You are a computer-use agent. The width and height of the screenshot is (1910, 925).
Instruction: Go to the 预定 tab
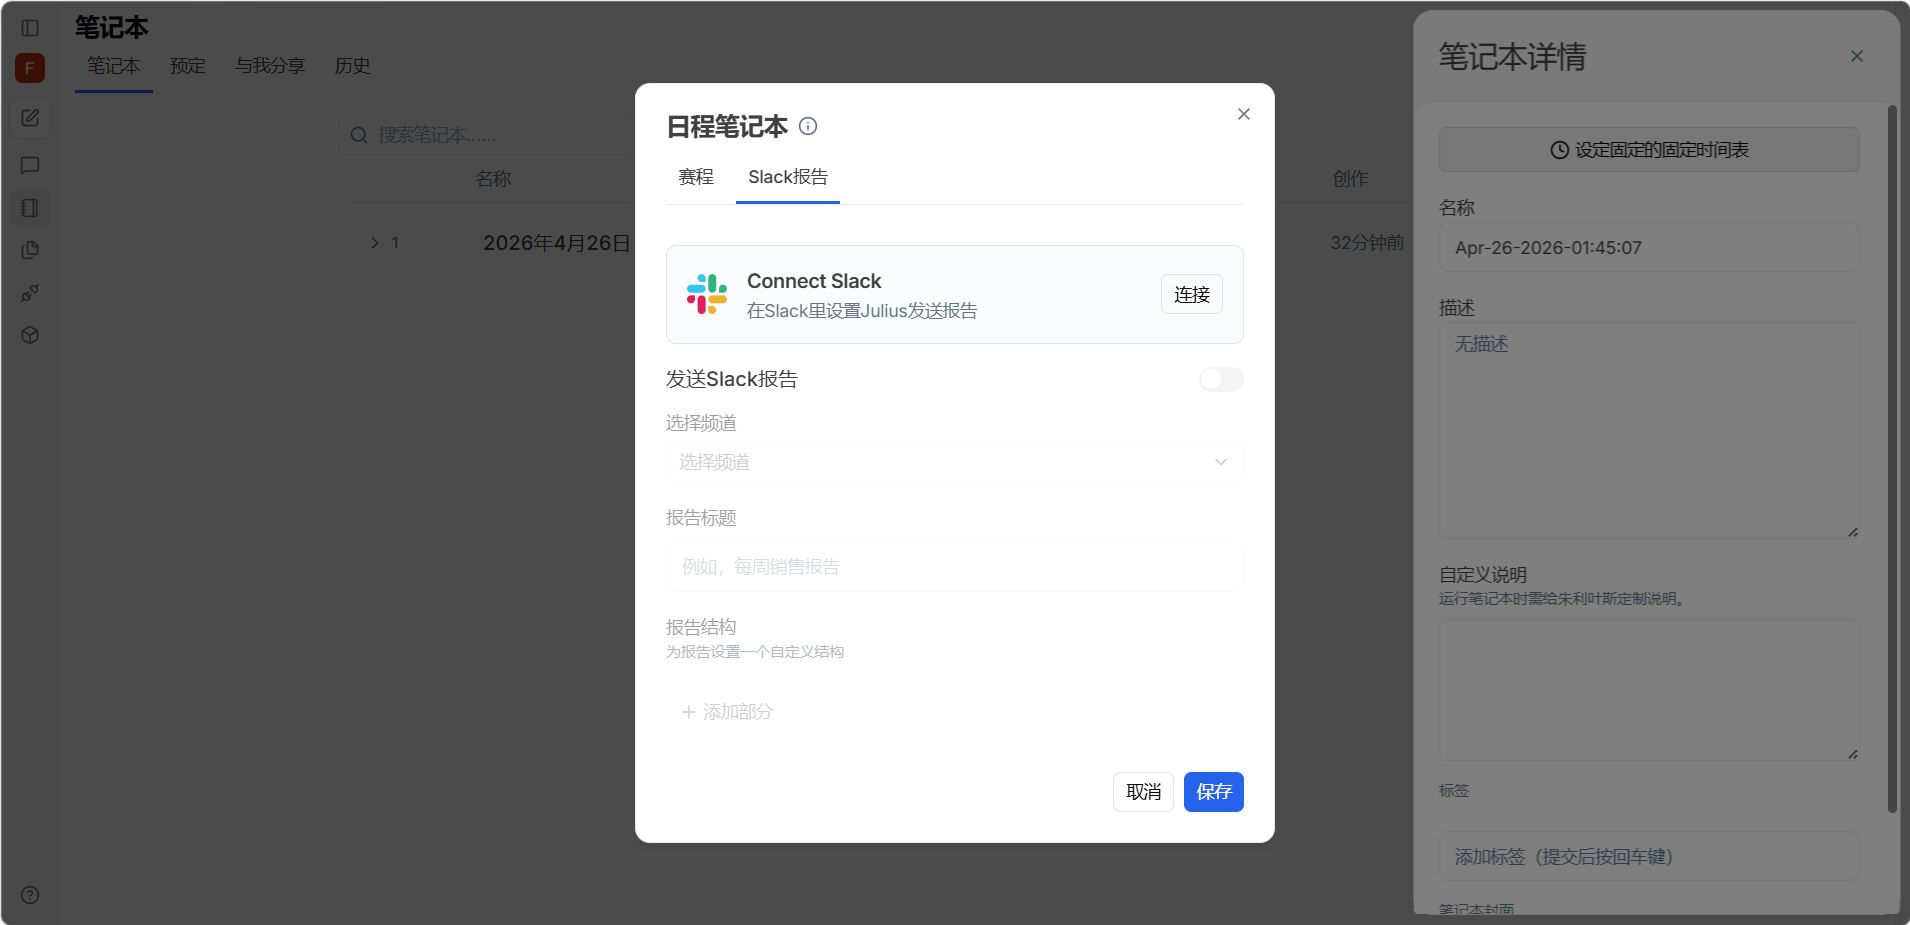point(188,66)
